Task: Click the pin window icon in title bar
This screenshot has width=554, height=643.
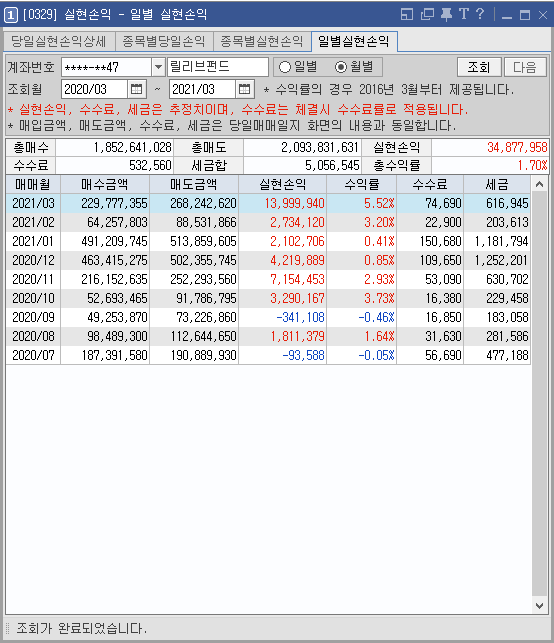Action: (x=446, y=15)
